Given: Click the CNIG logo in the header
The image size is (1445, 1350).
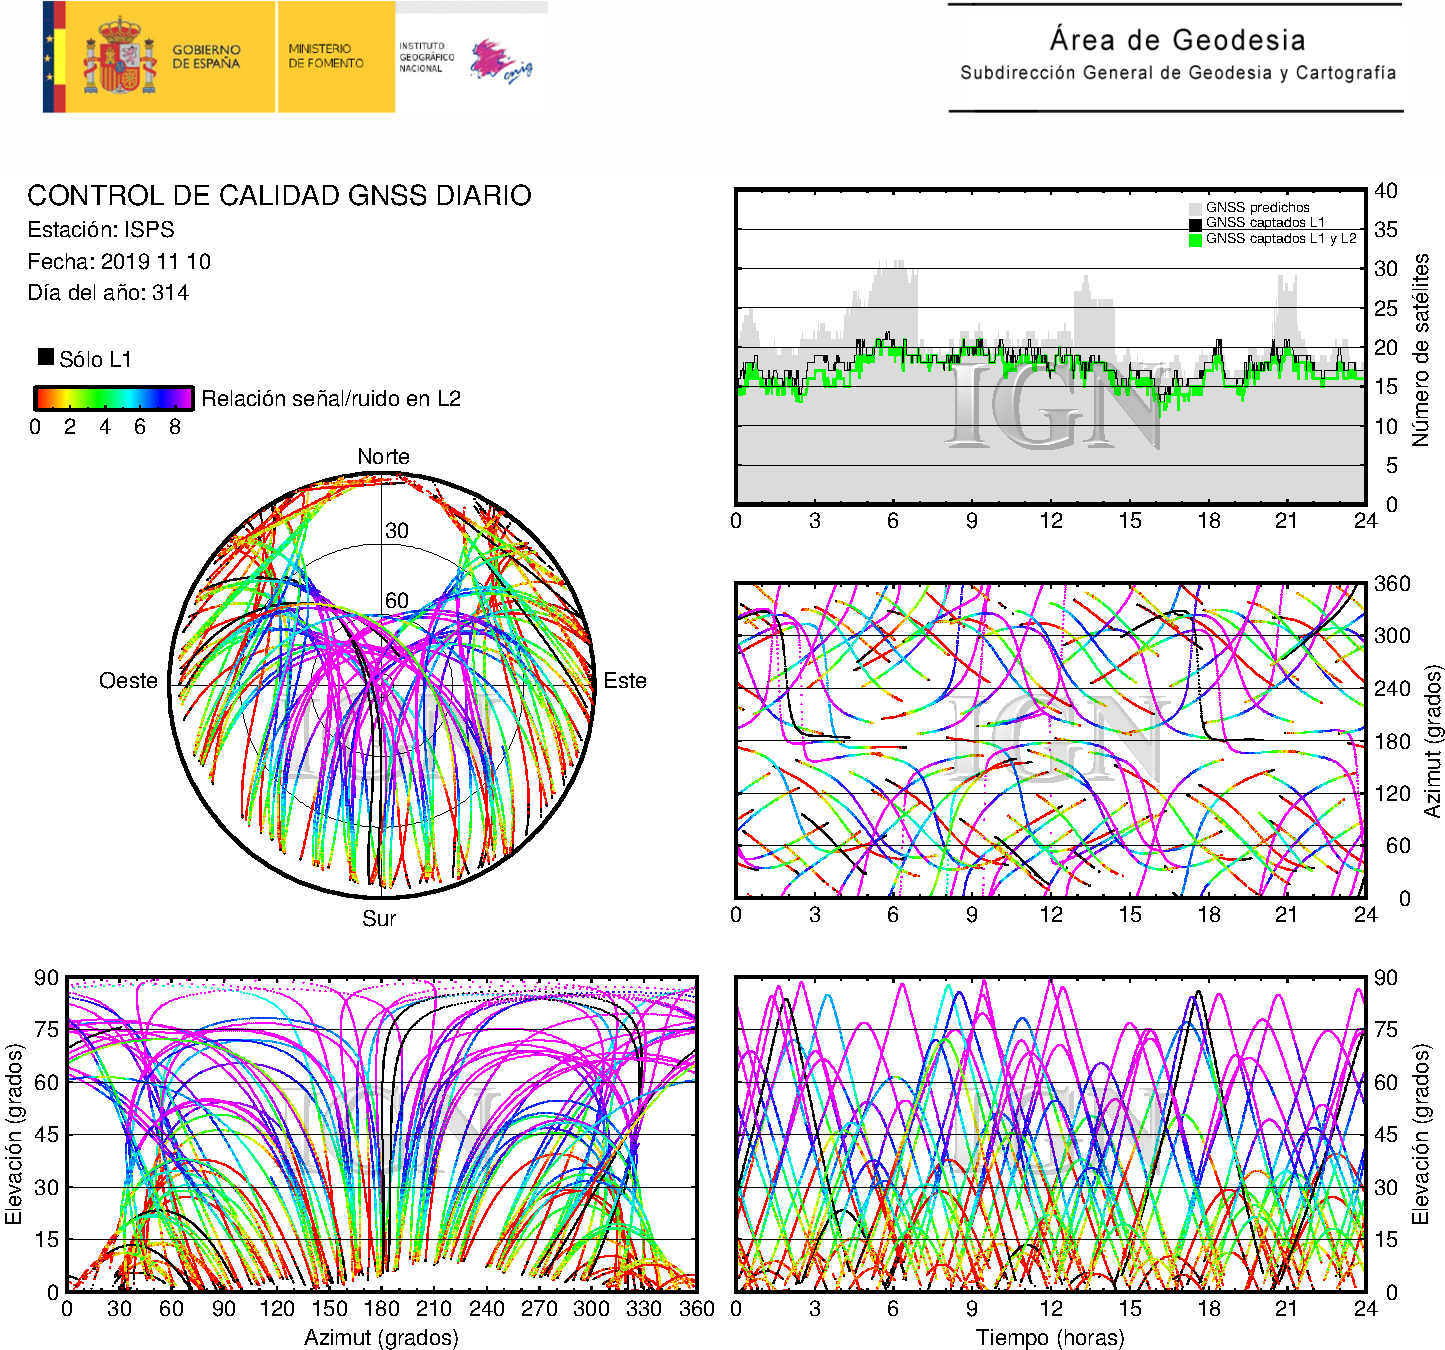Looking at the screenshot, I should click(x=501, y=61).
